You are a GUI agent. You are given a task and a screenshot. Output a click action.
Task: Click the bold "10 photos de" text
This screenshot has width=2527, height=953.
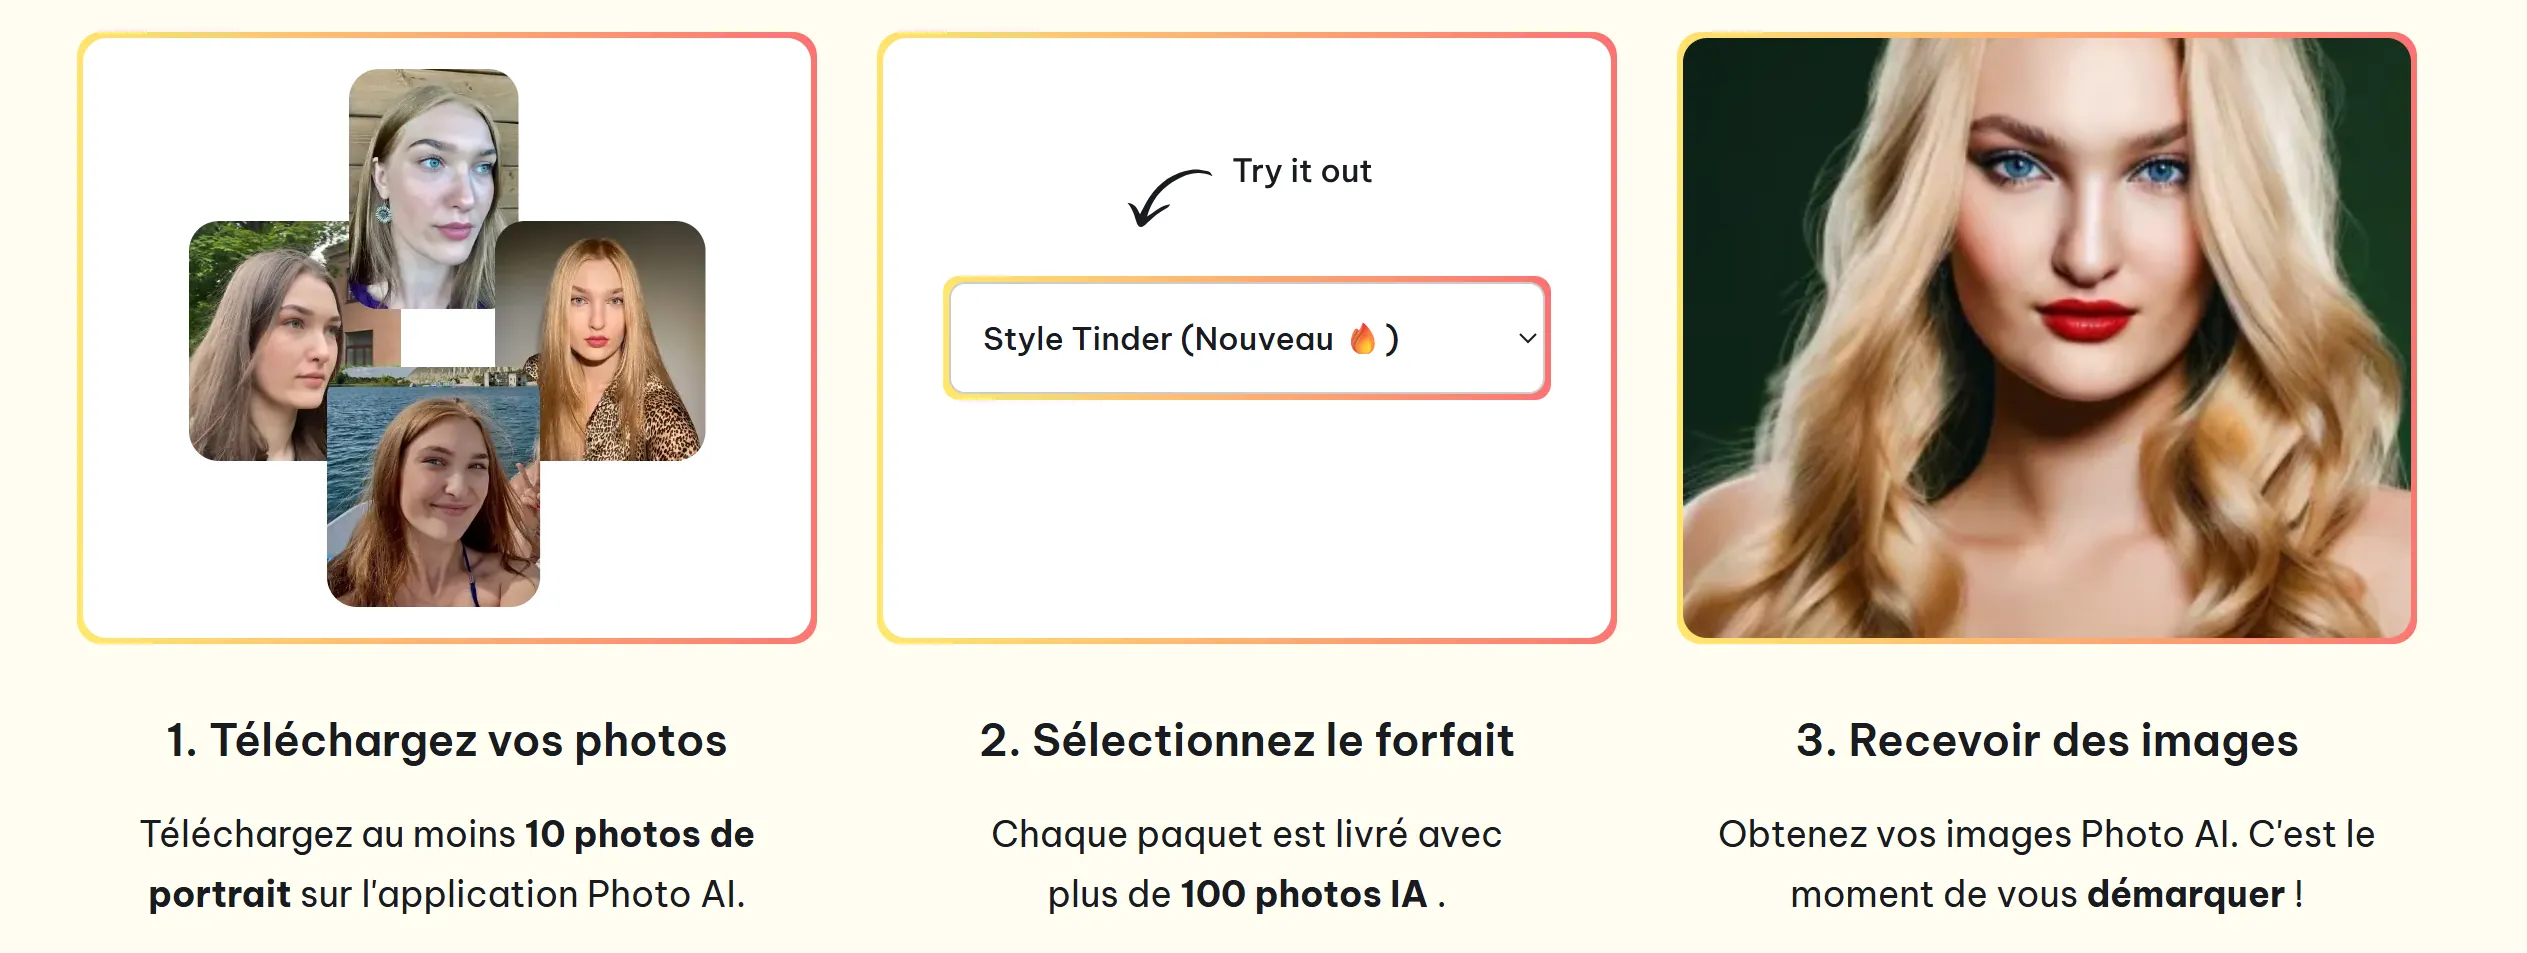(x=640, y=835)
